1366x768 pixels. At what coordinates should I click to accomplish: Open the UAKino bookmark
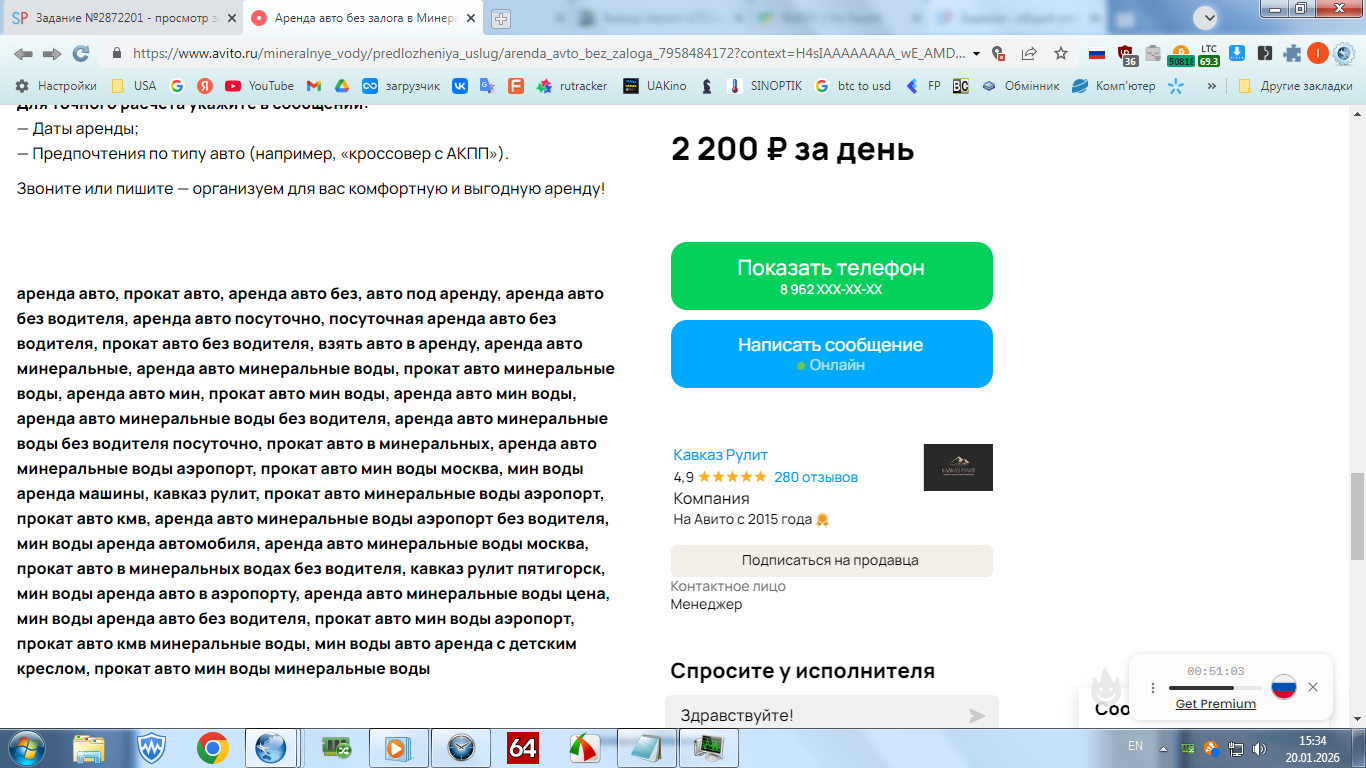point(655,86)
